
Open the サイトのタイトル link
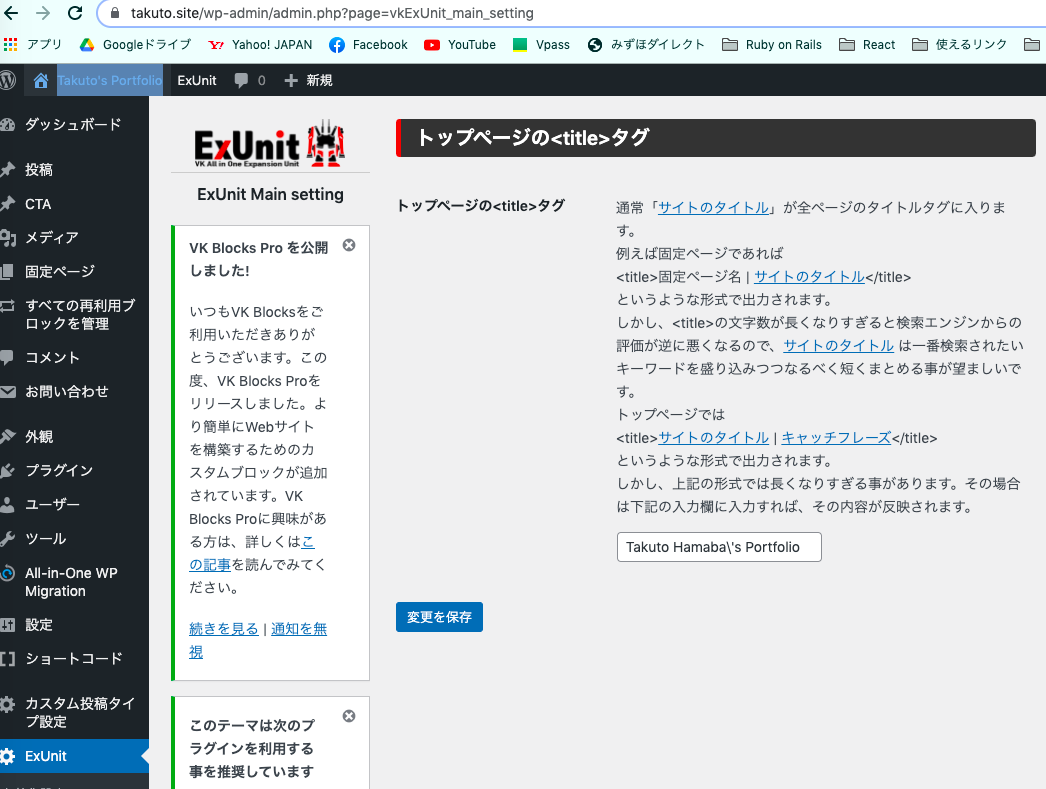pos(714,207)
